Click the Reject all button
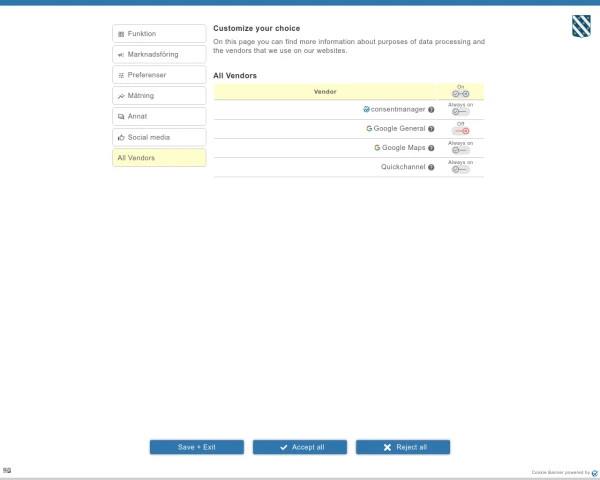This screenshot has height=480, width=600. (403, 447)
